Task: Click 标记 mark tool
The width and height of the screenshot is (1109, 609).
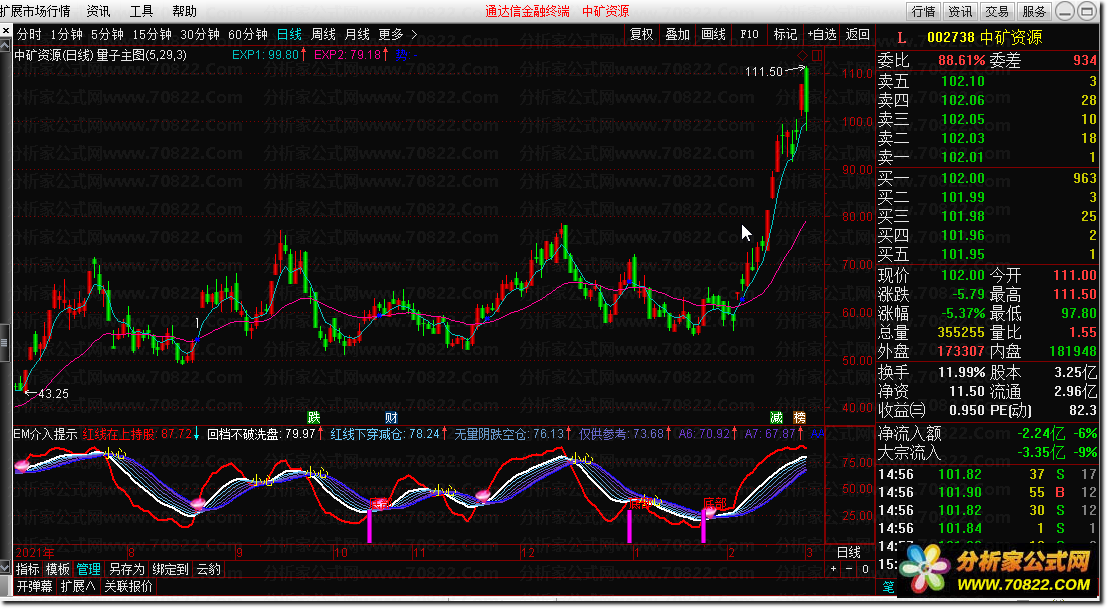Action: click(786, 35)
